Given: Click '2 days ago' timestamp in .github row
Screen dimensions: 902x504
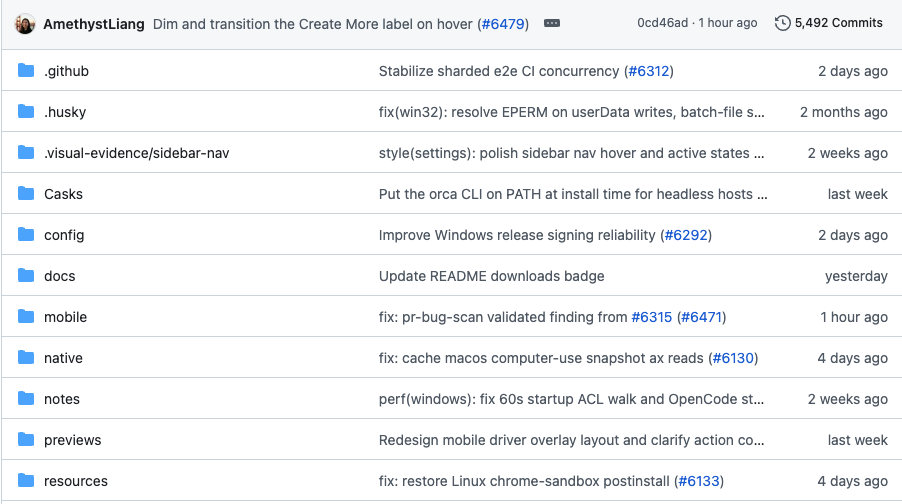Looking at the screenshot, I should coord(853,71).
